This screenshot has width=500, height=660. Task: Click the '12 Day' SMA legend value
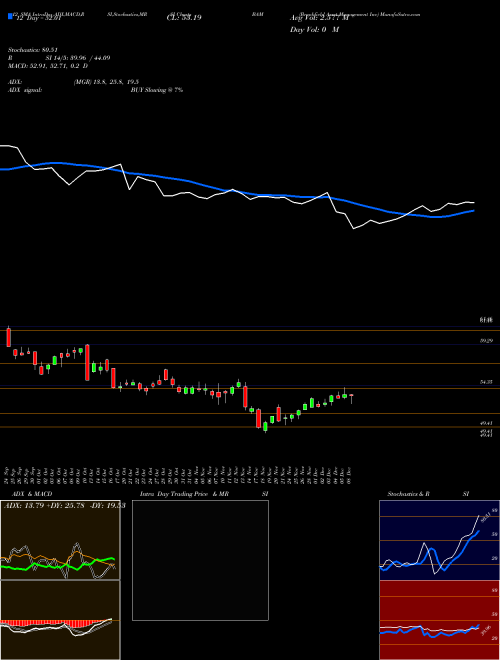38,18
